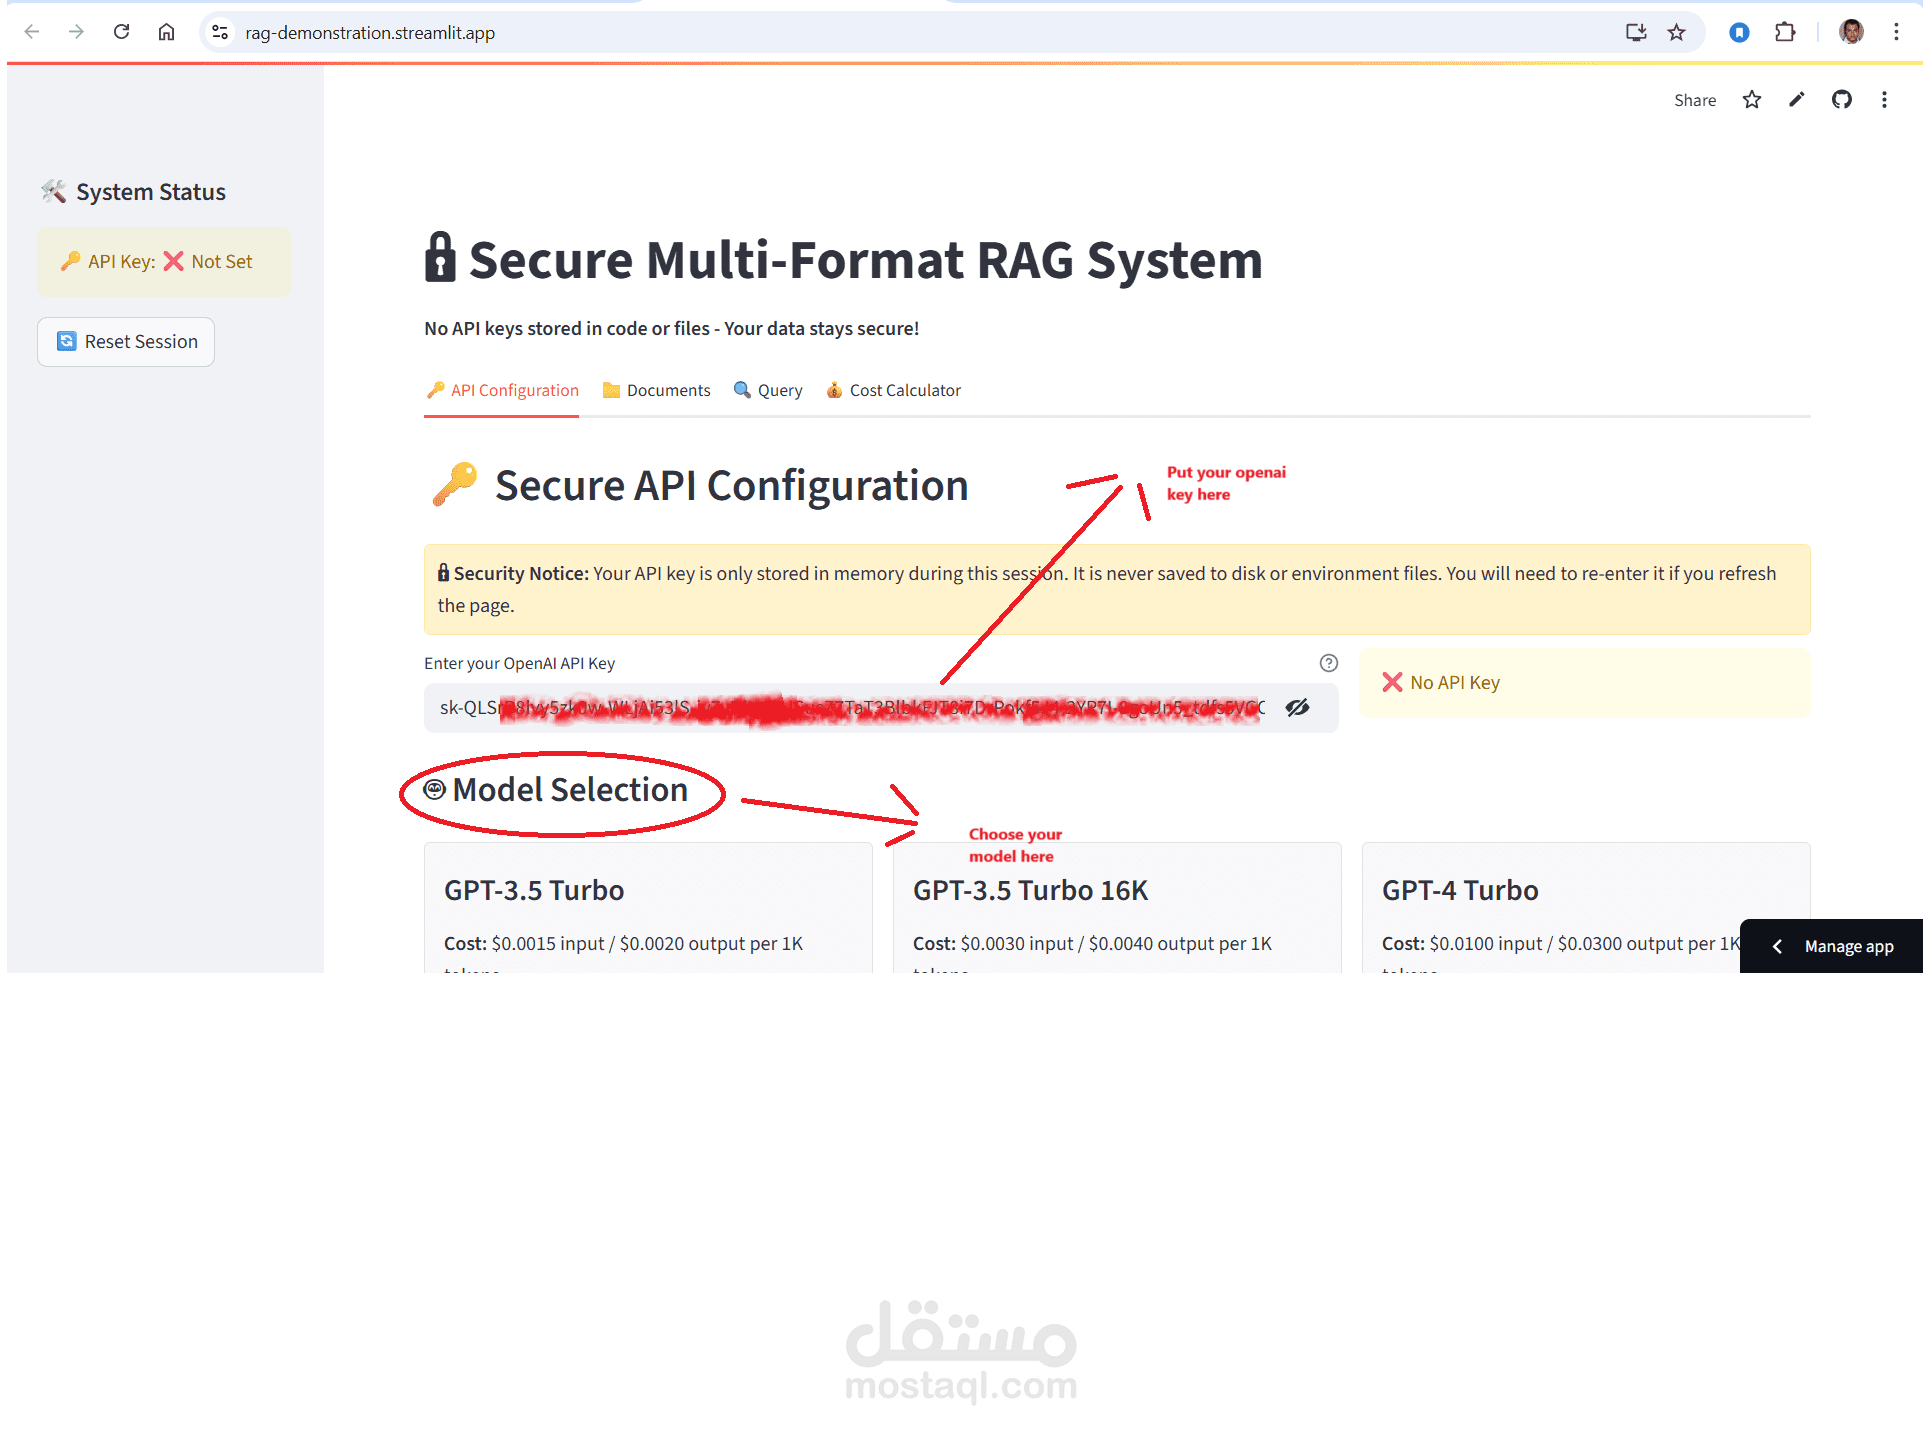Open browser home page icon
Image resolution: width=1923 pixels, height=1435 pixels.
166,32
